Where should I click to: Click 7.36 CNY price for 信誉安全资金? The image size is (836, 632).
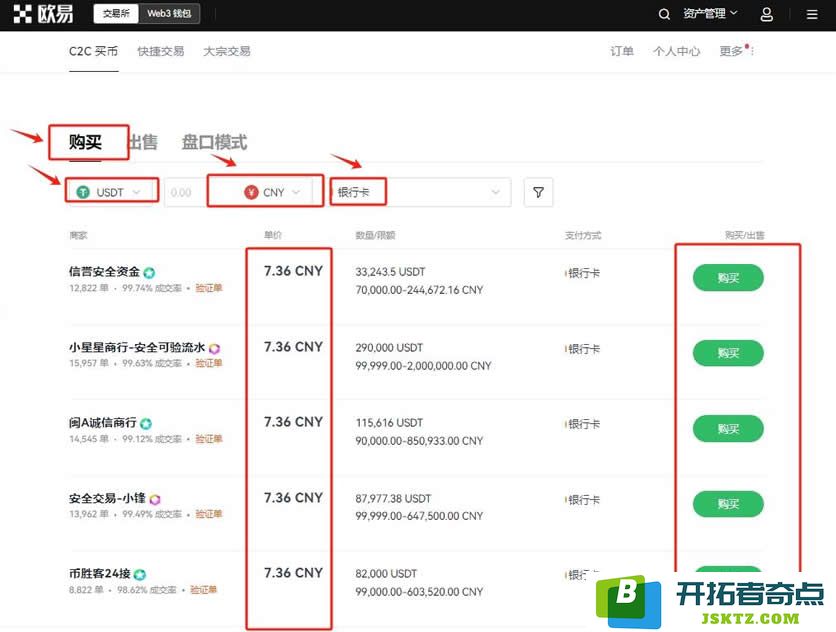click(293, 271)
